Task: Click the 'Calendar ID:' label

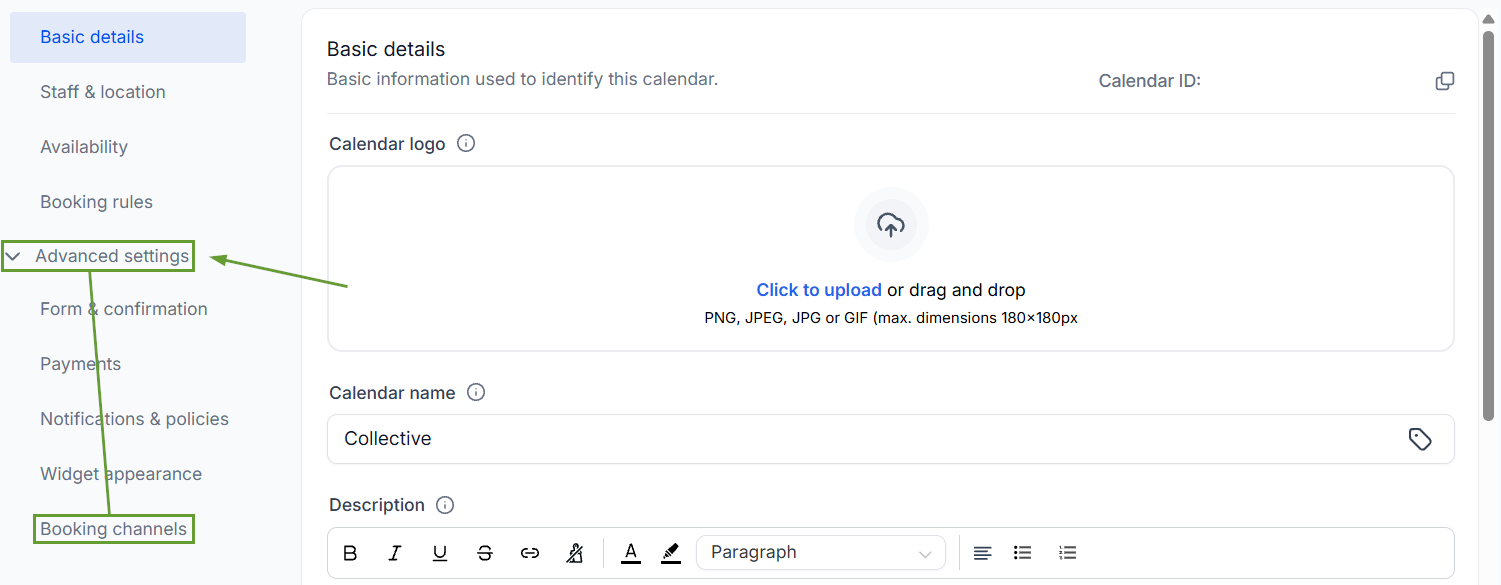Action: point(1150,81)
